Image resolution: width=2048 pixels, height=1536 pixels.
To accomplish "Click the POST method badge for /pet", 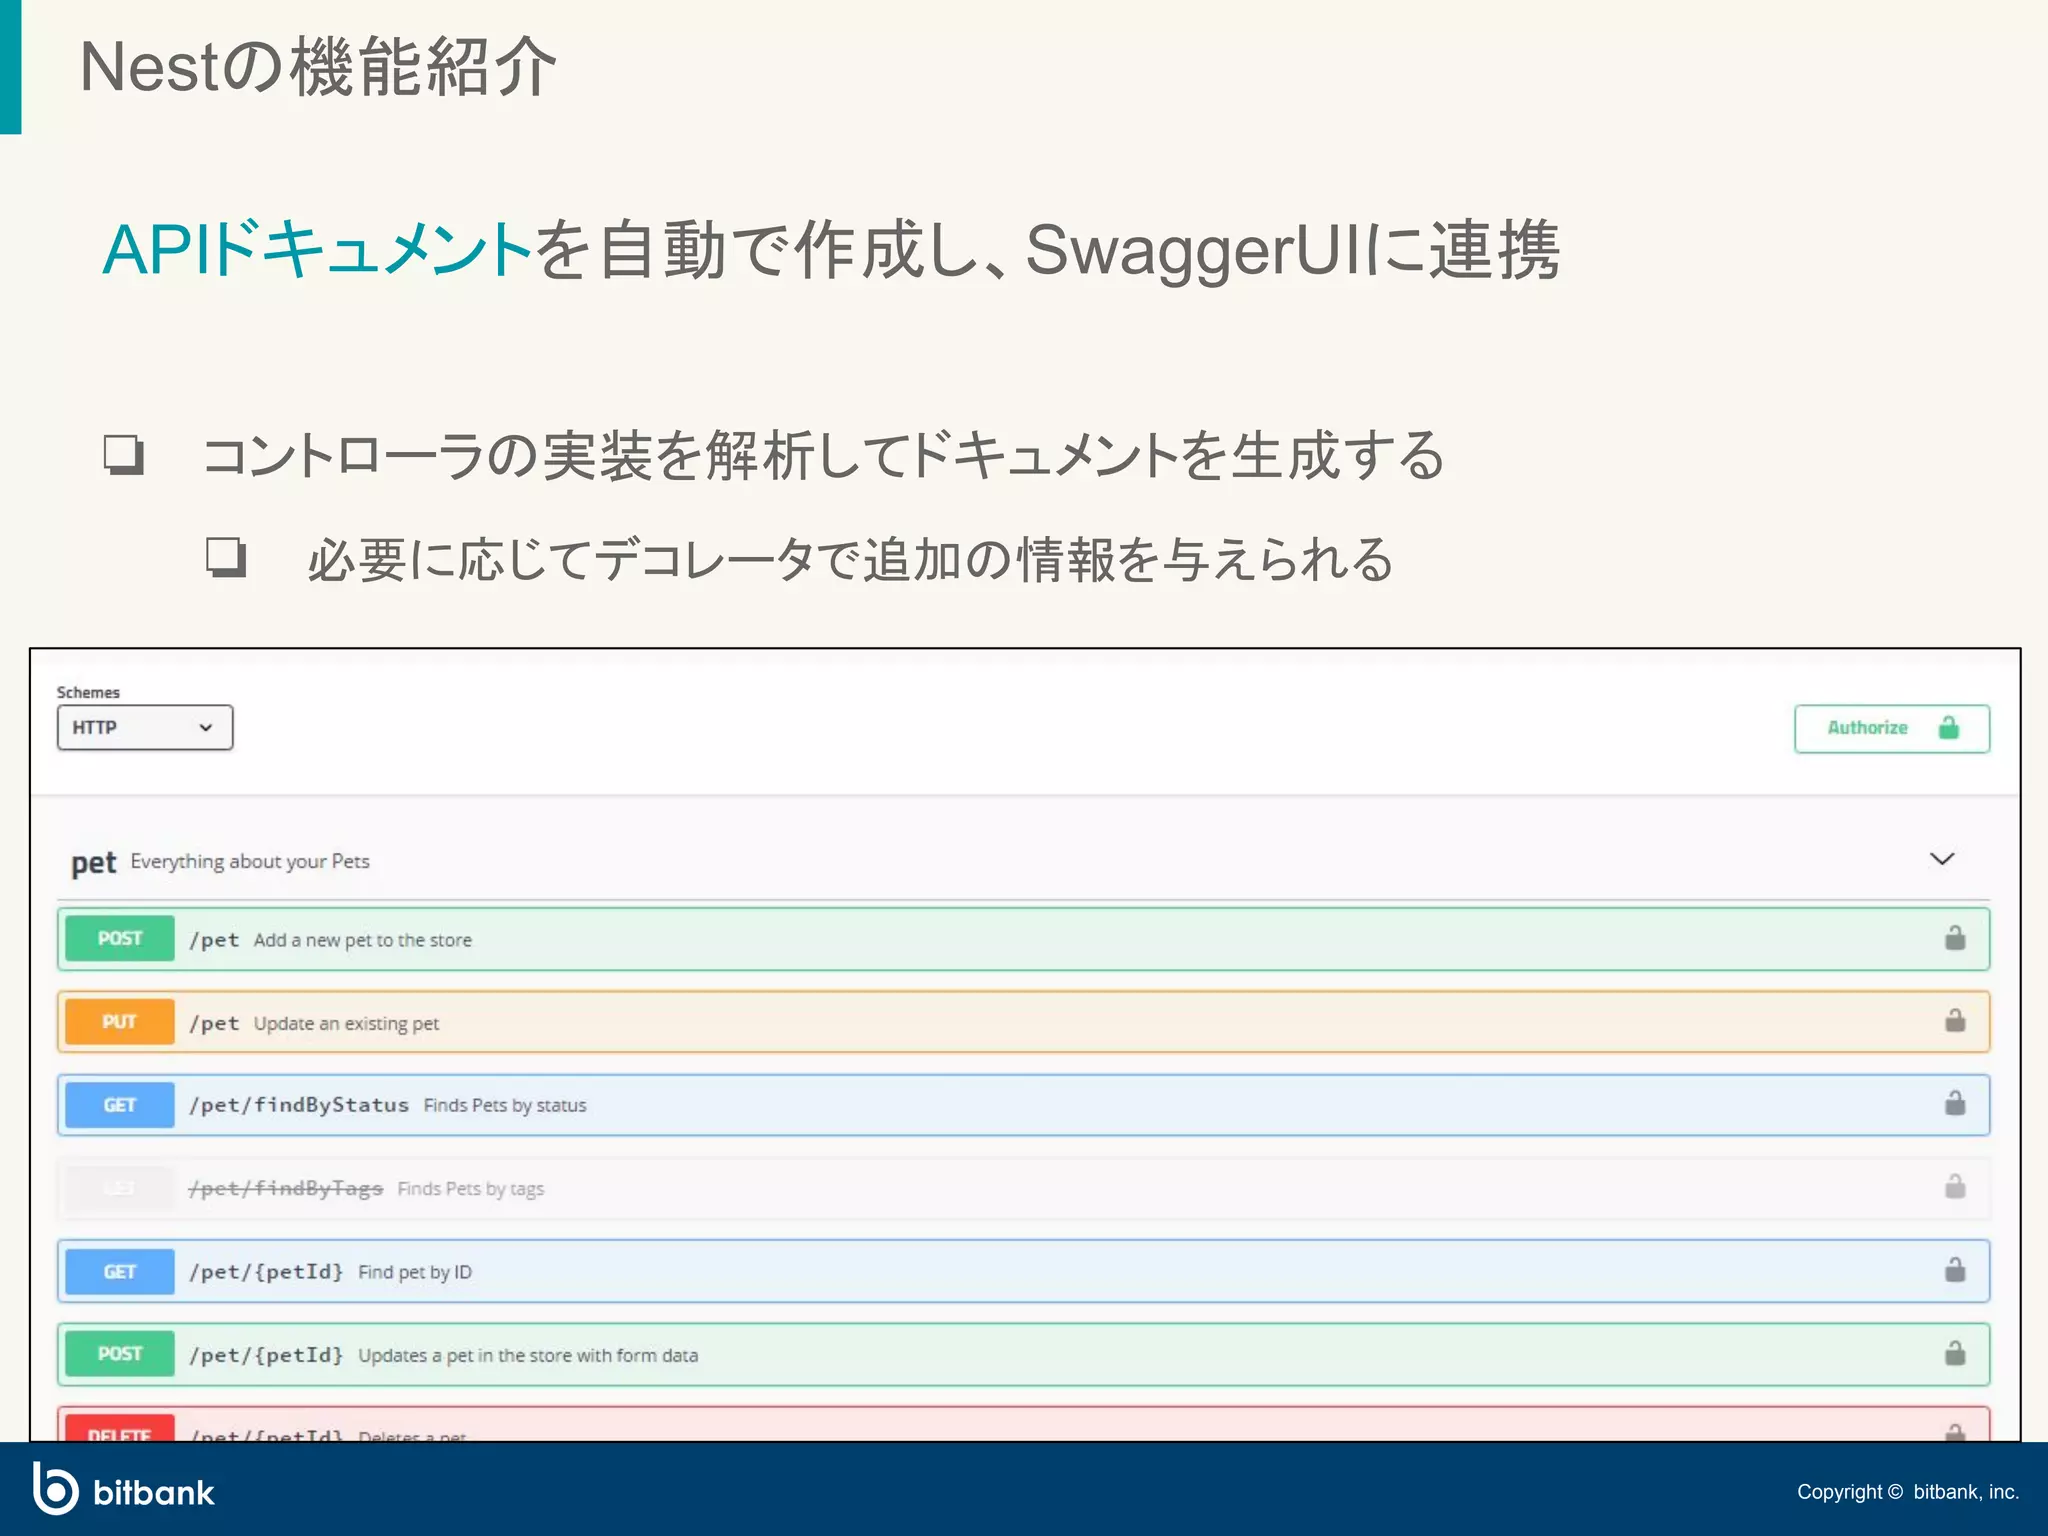I will tap(120, 938).
